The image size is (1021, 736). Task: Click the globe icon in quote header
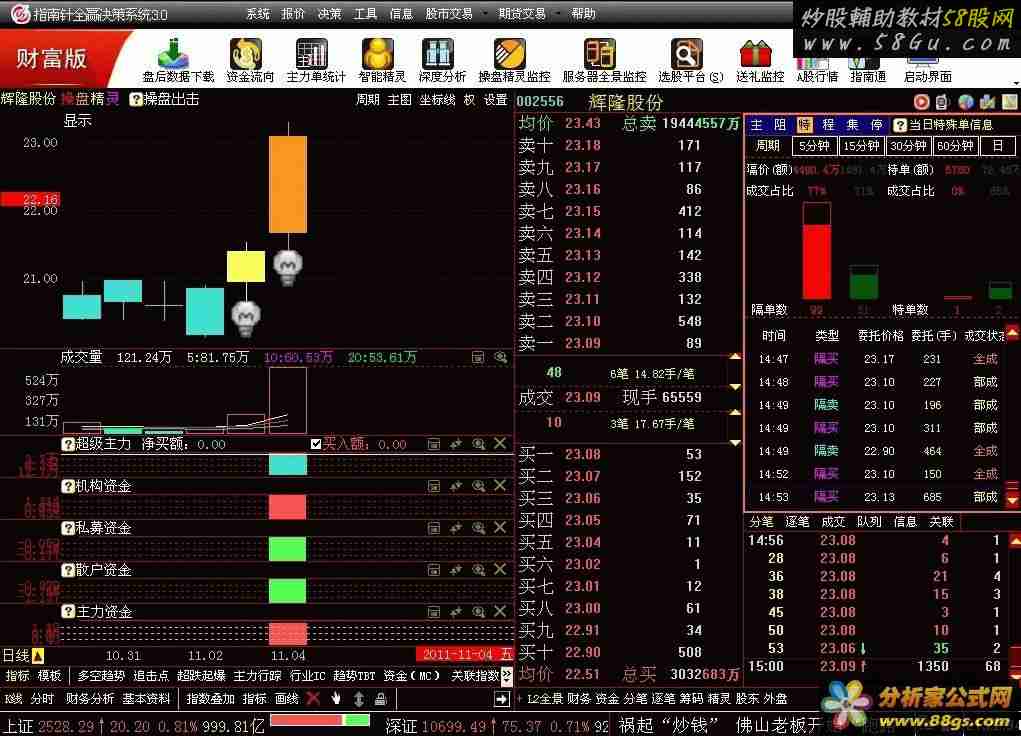(x=966, y=102)
